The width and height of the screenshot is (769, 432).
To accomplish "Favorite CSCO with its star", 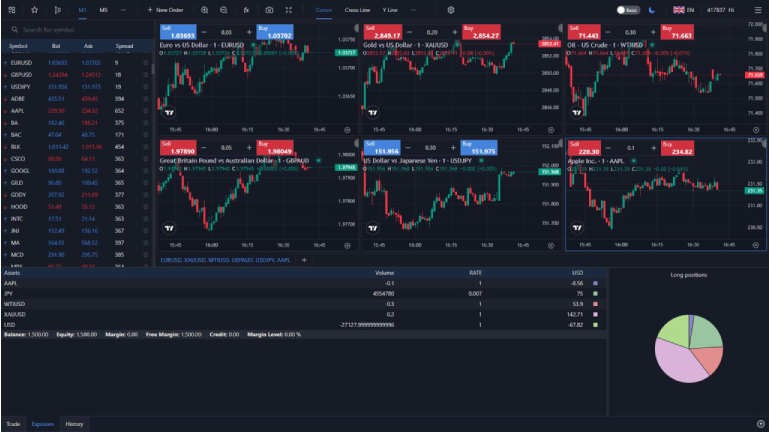I will tap(146, 159).
